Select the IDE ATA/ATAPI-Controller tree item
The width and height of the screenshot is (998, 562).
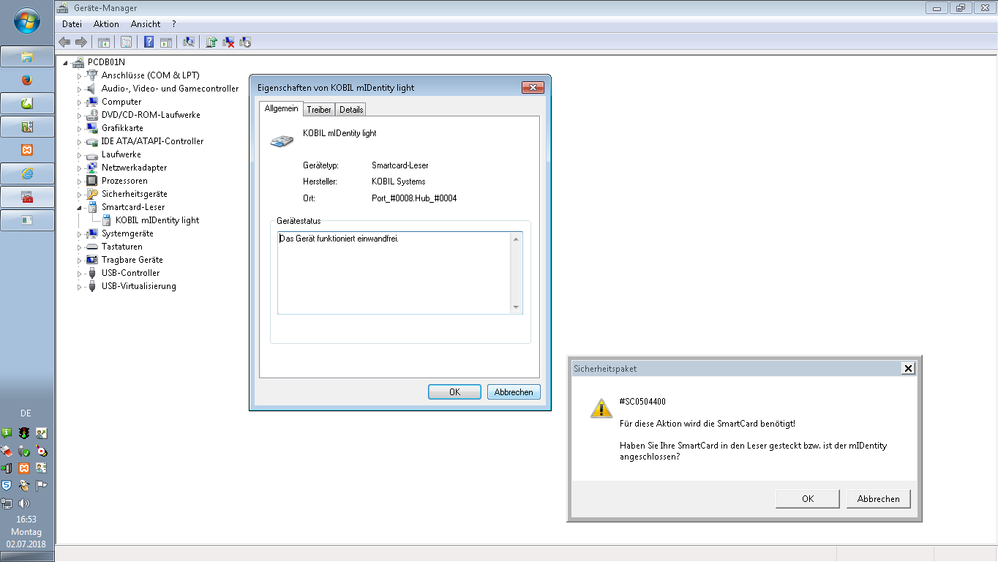152,141
